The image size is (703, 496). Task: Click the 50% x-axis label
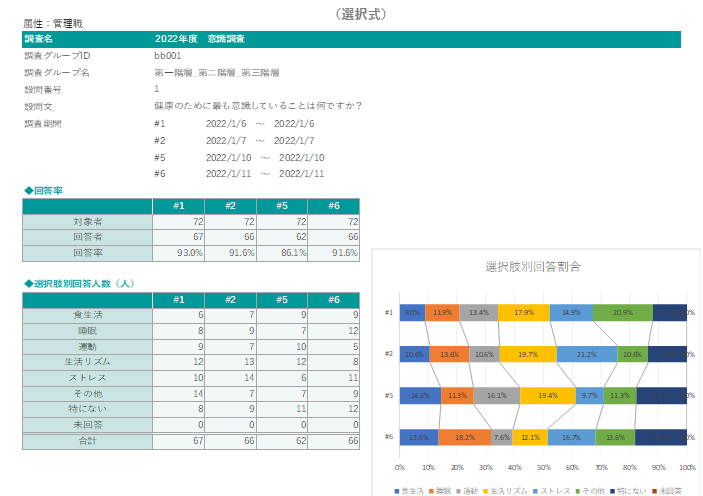(543, 467)
